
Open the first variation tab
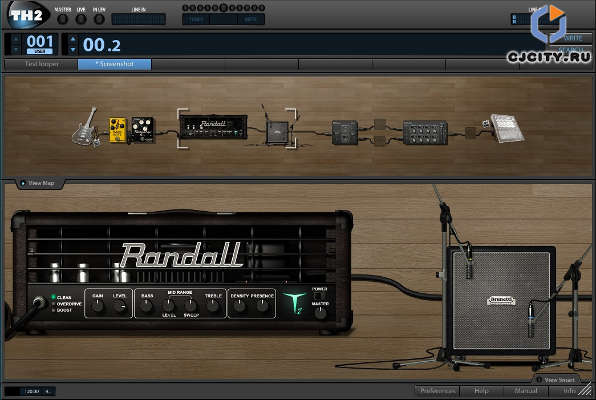[x=41, y=64]
